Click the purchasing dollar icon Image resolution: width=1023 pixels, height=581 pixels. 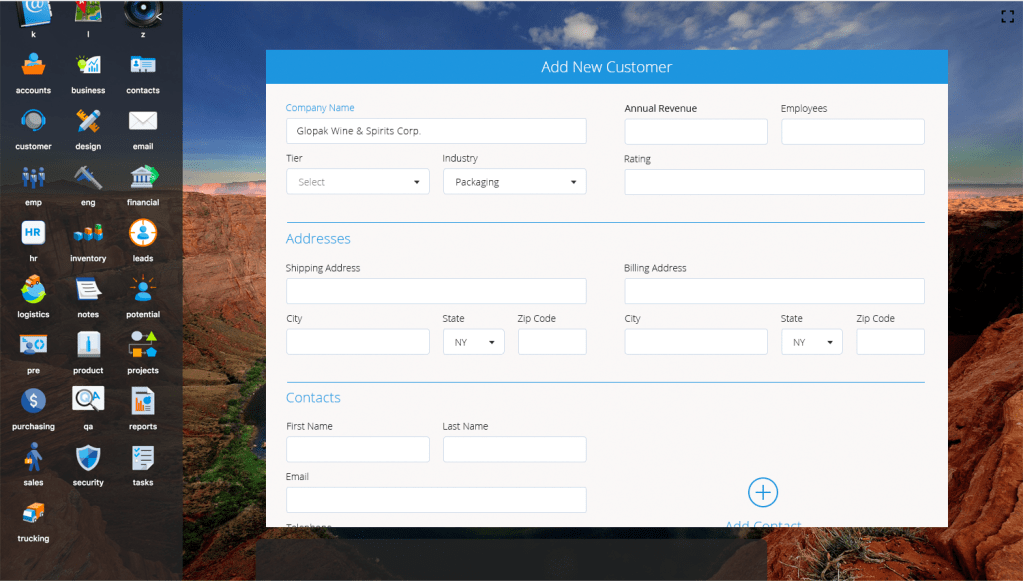pyautogui.click(x=33, y=402)
